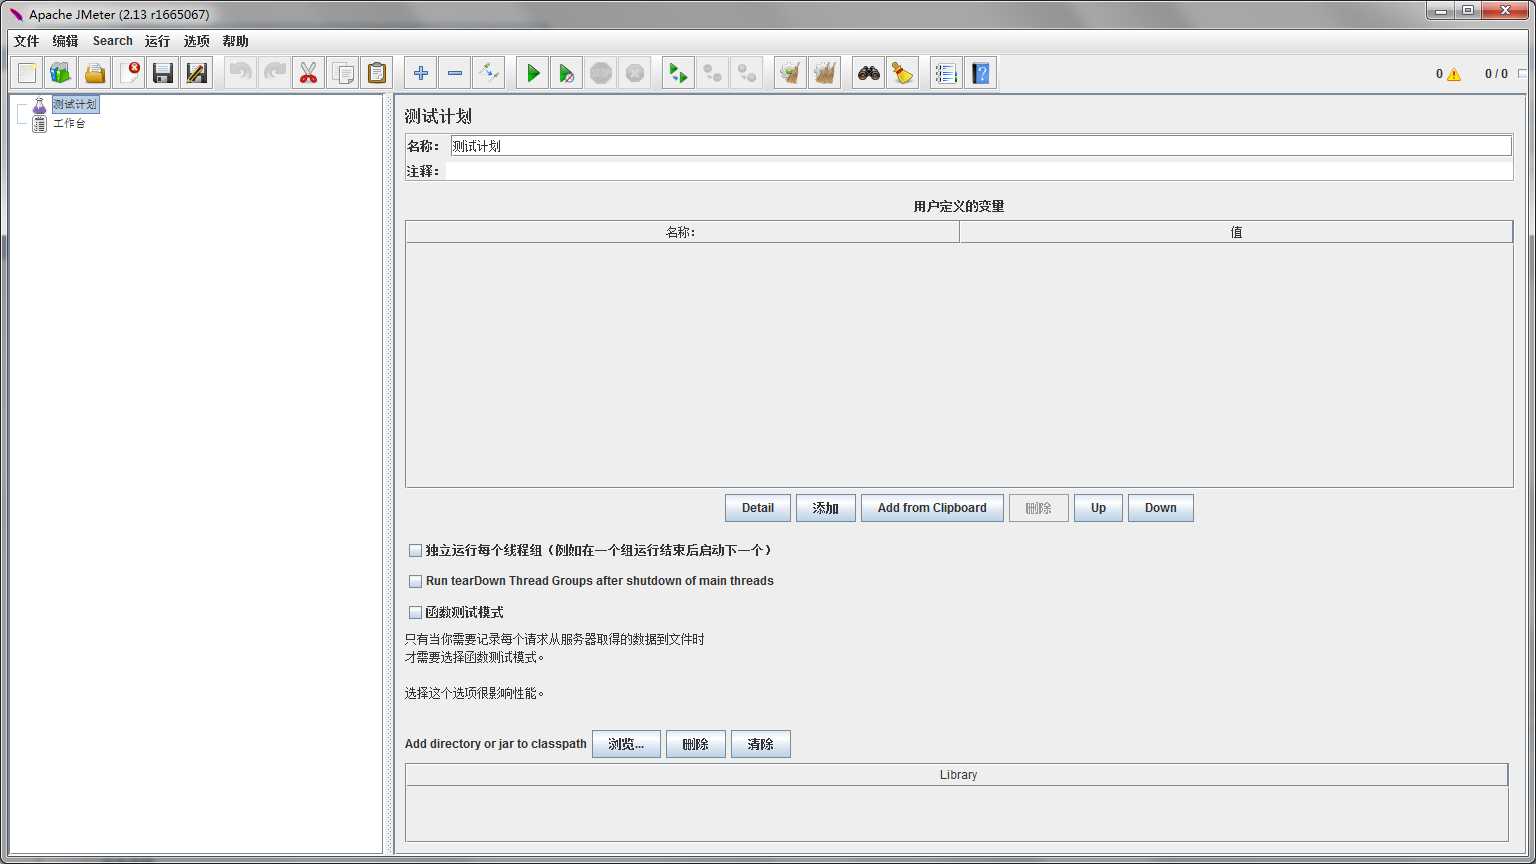Image resolution: width=1536 pixels, height=864 pixels.
Task: Open the Templates icon
Action: pyautogui.click(x=61, y=73)
